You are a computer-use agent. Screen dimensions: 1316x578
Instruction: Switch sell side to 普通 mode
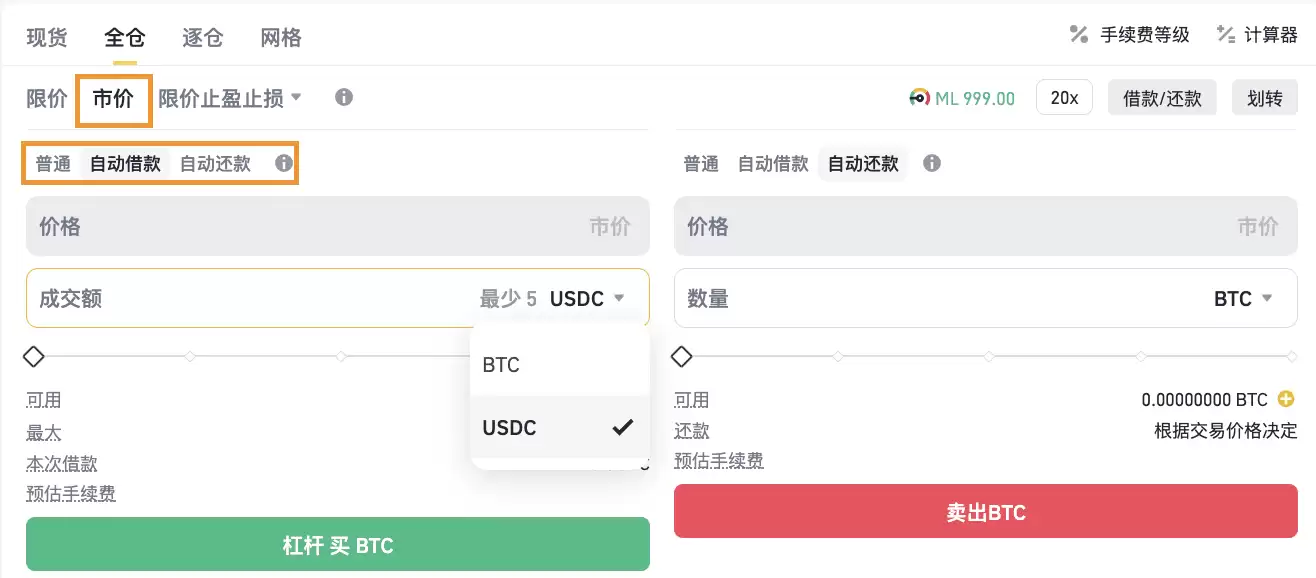pos(700,163)
